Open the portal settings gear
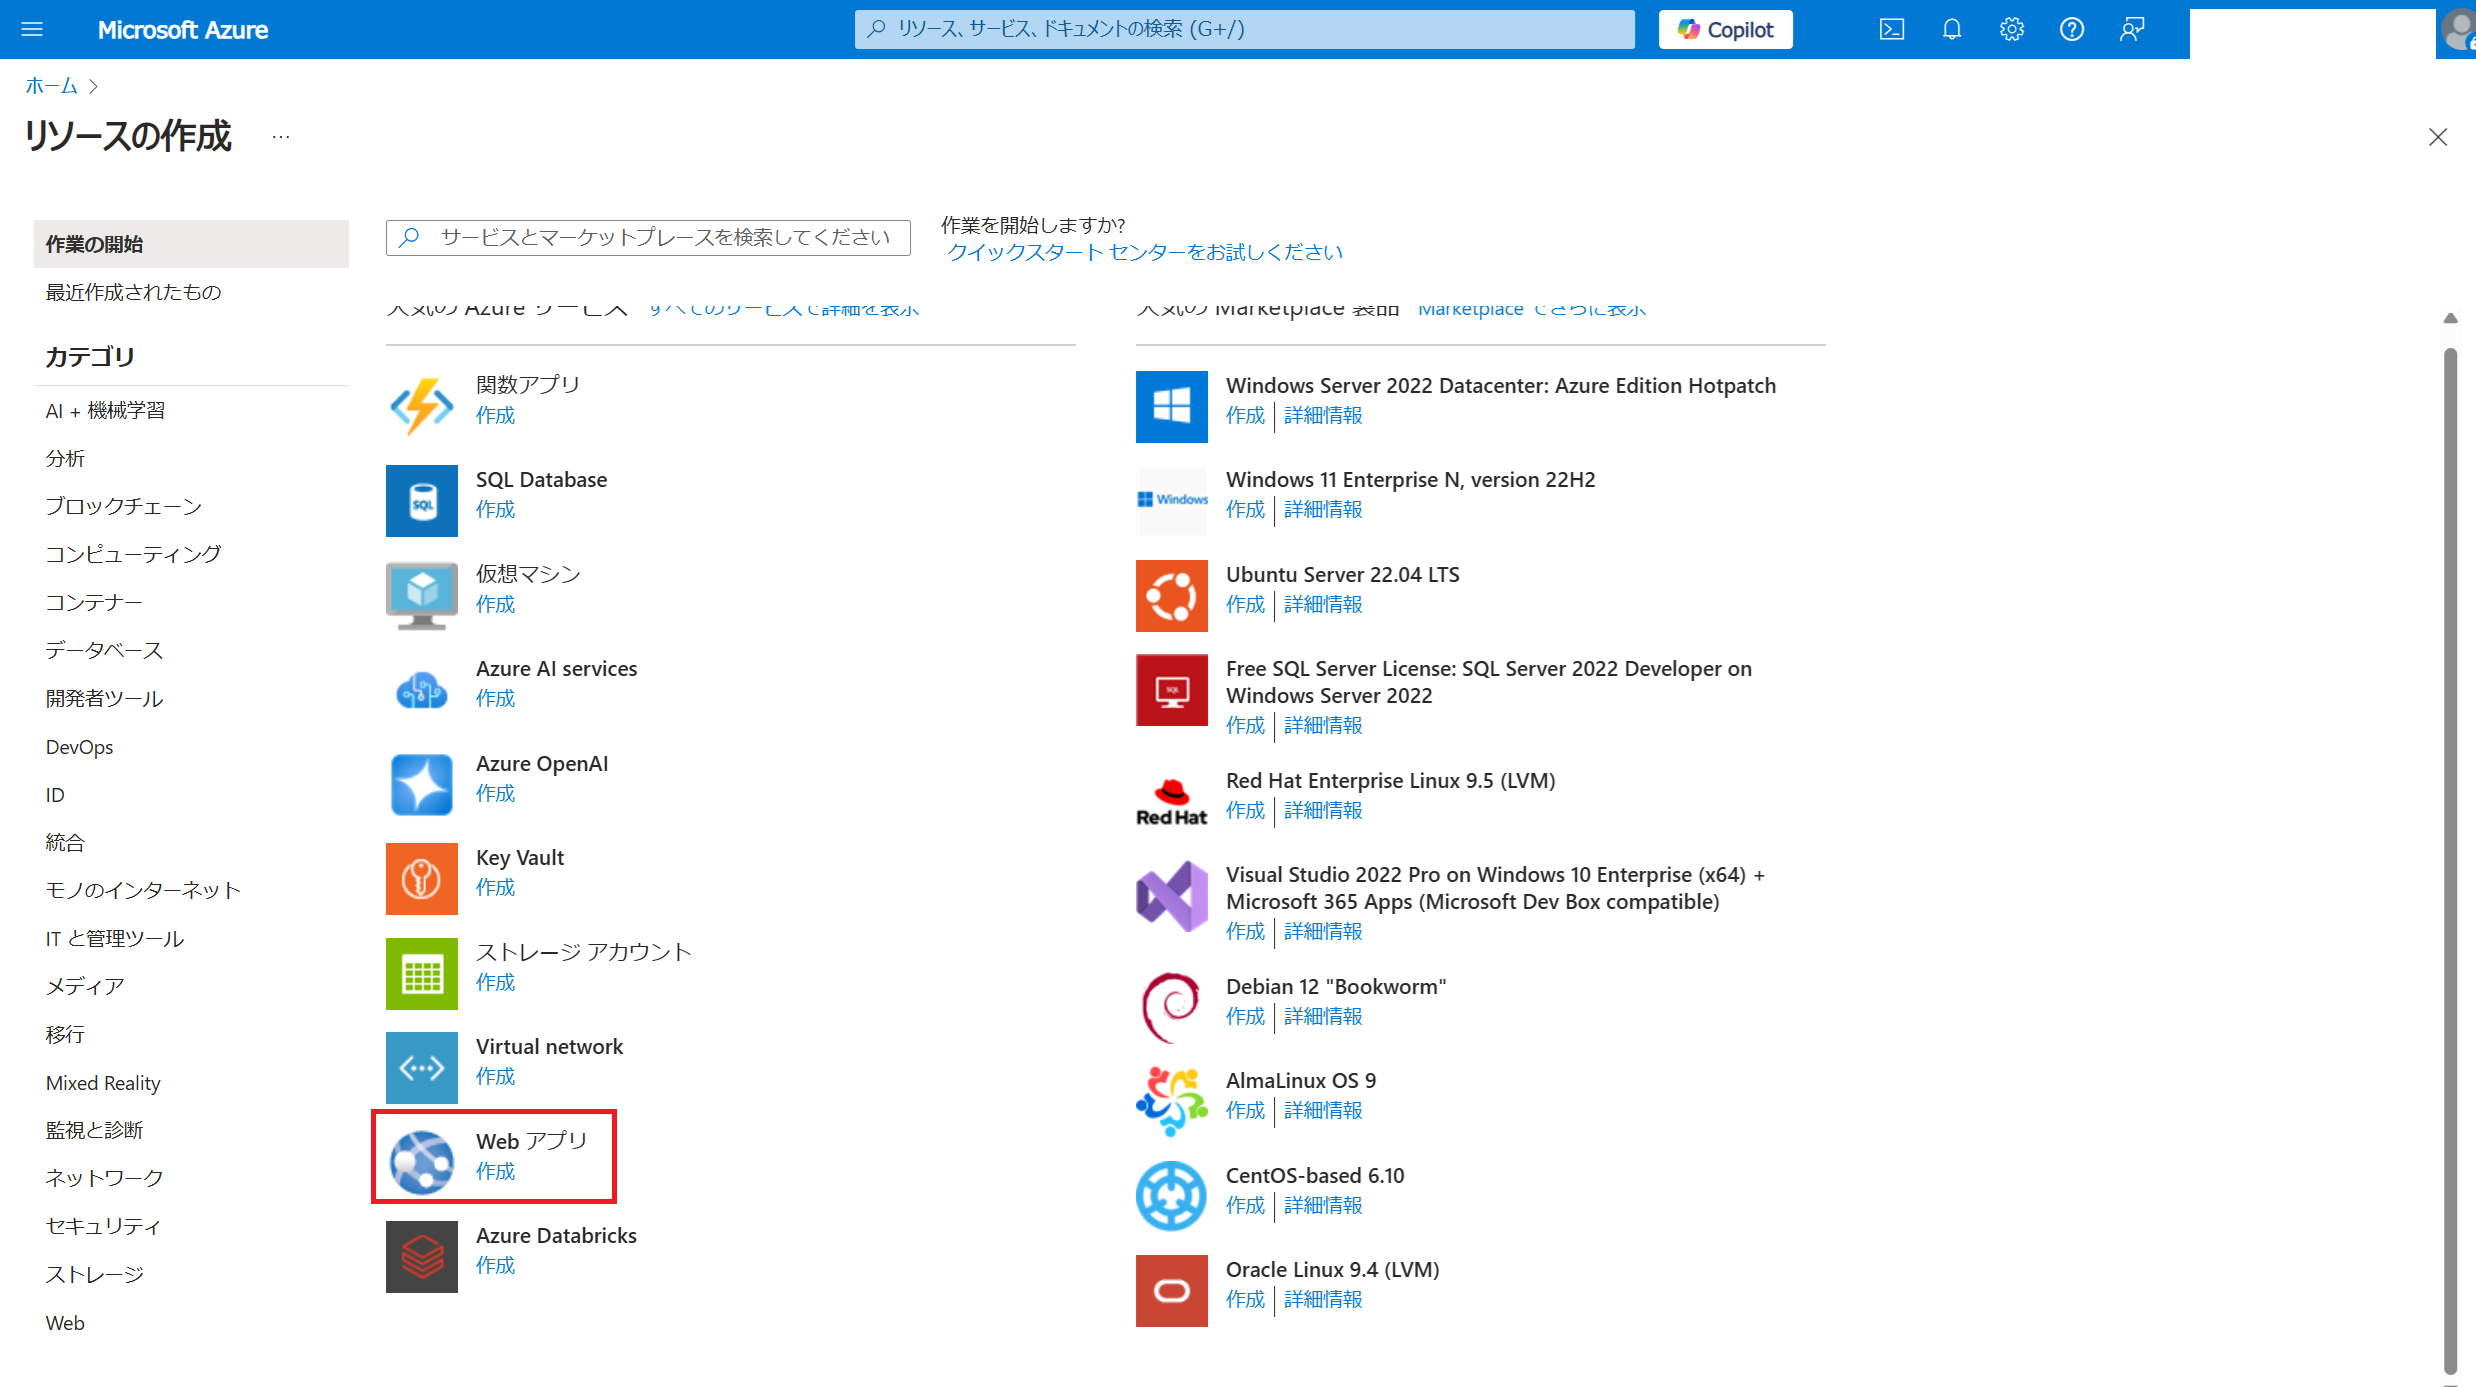This screenshot has height=1387, width=2476. [2011, 29]
